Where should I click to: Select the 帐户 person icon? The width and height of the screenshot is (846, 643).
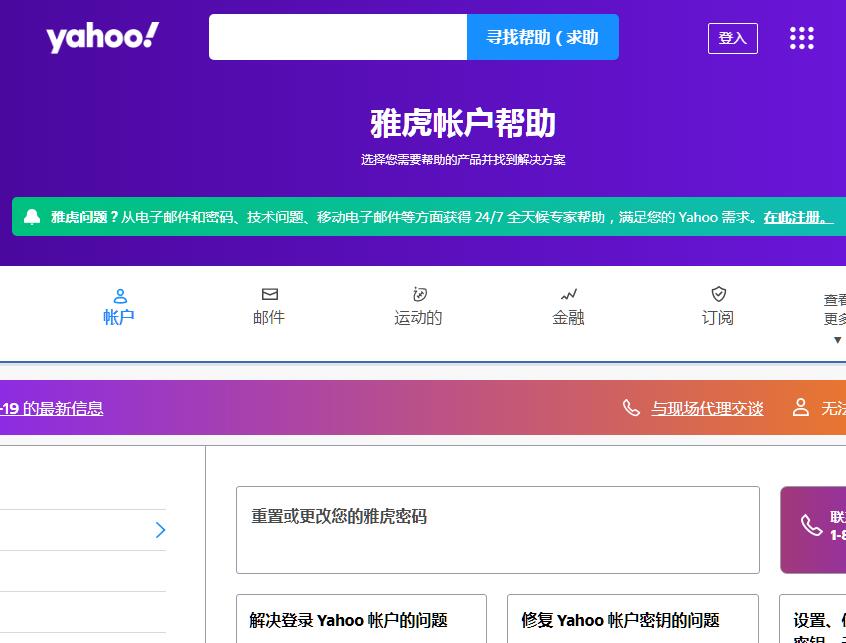[119, 294]
